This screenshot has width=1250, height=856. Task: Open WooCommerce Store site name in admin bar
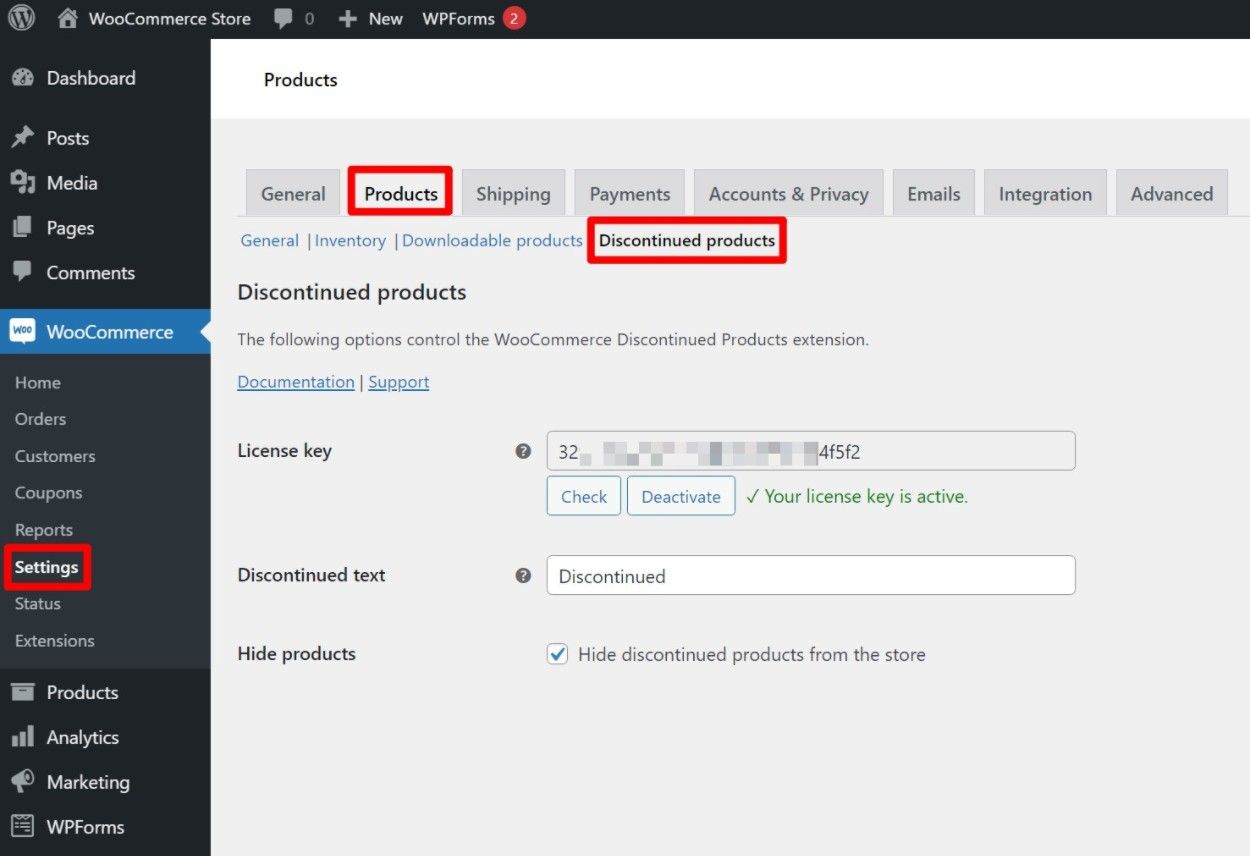pos(170,19)
